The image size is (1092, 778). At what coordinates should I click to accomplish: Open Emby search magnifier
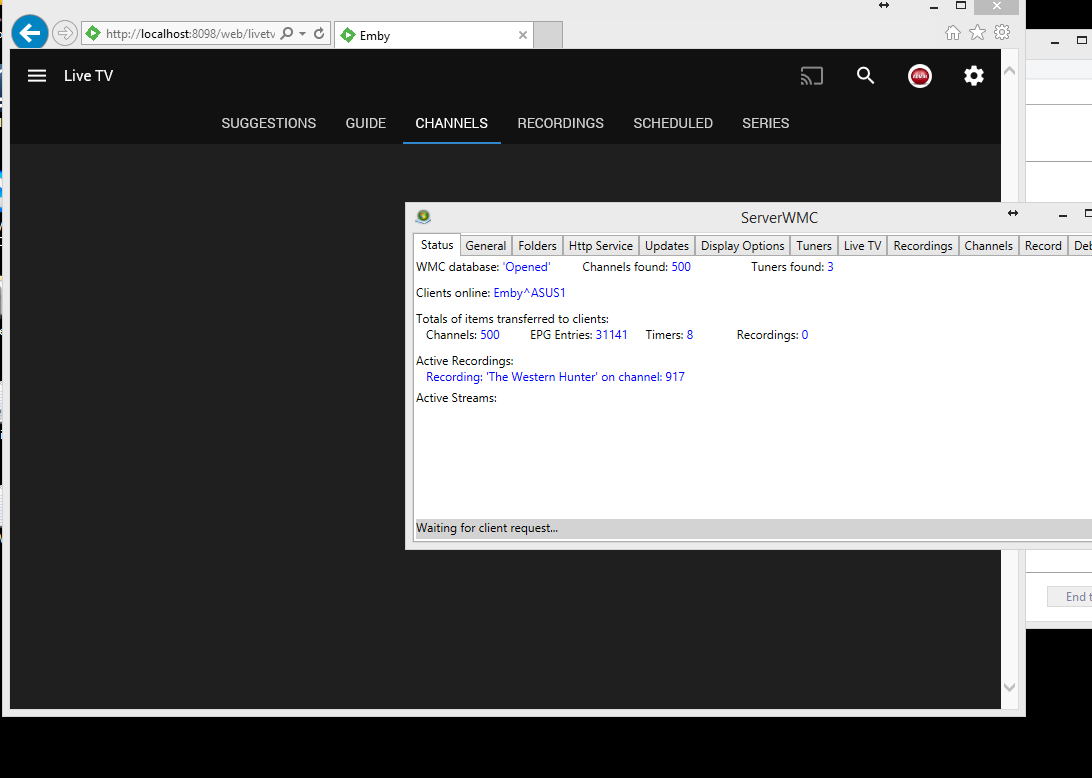click(866, 76)
